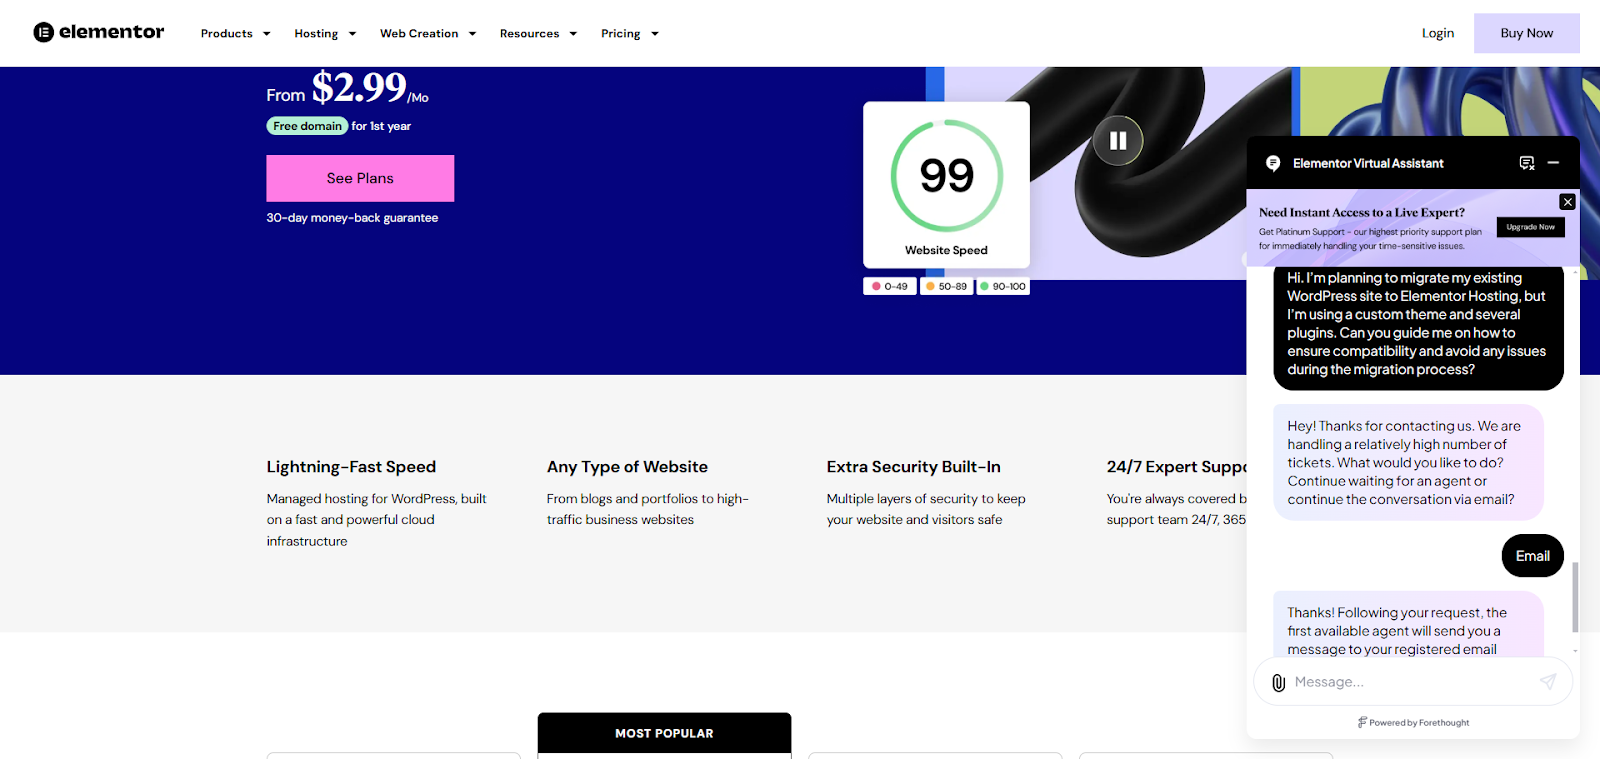Screen dimensions: 1600x759
Task: Start a new chat conversation icon
Action: 1527,163
